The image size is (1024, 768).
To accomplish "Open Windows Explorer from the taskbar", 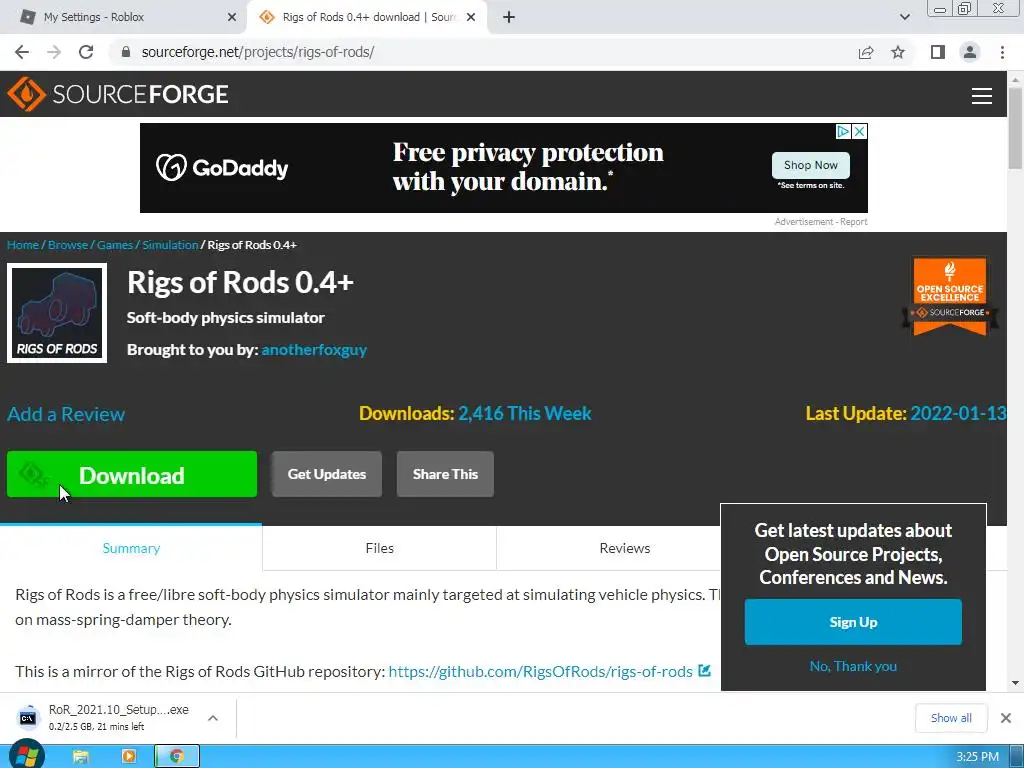I will [x=81, y=756].
